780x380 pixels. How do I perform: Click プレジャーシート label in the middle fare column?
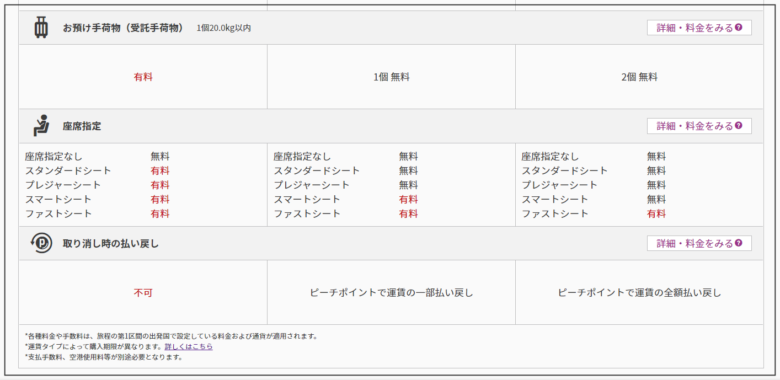[x=311, y=186]
